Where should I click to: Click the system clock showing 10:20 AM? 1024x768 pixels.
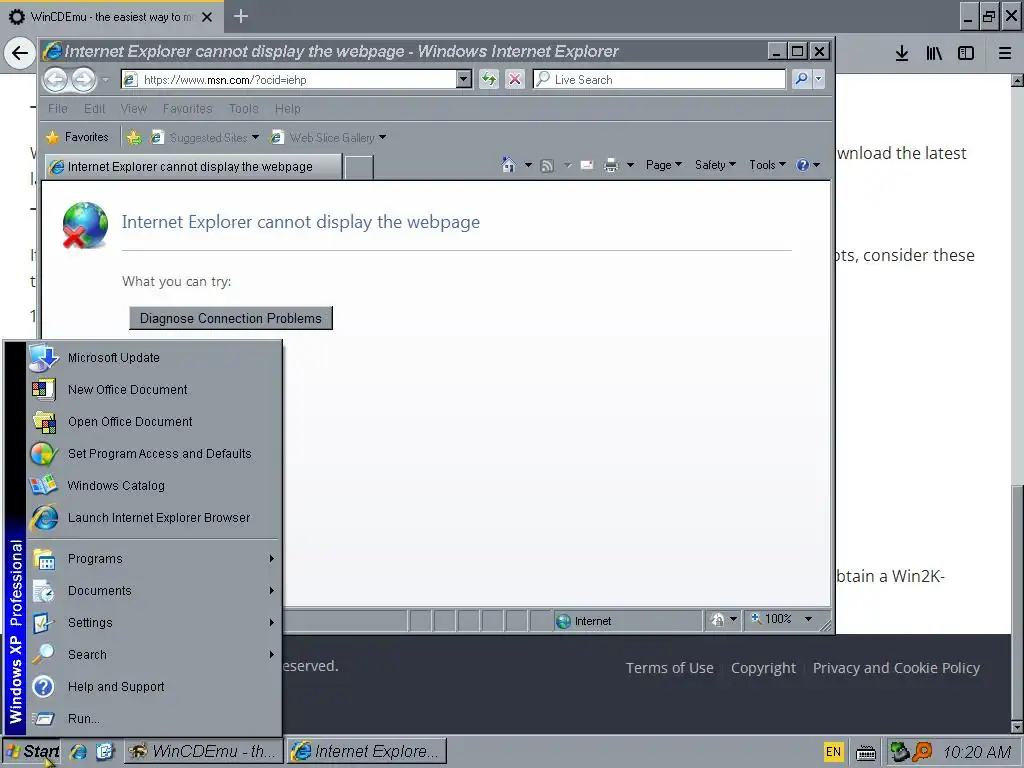coord(977,752)
